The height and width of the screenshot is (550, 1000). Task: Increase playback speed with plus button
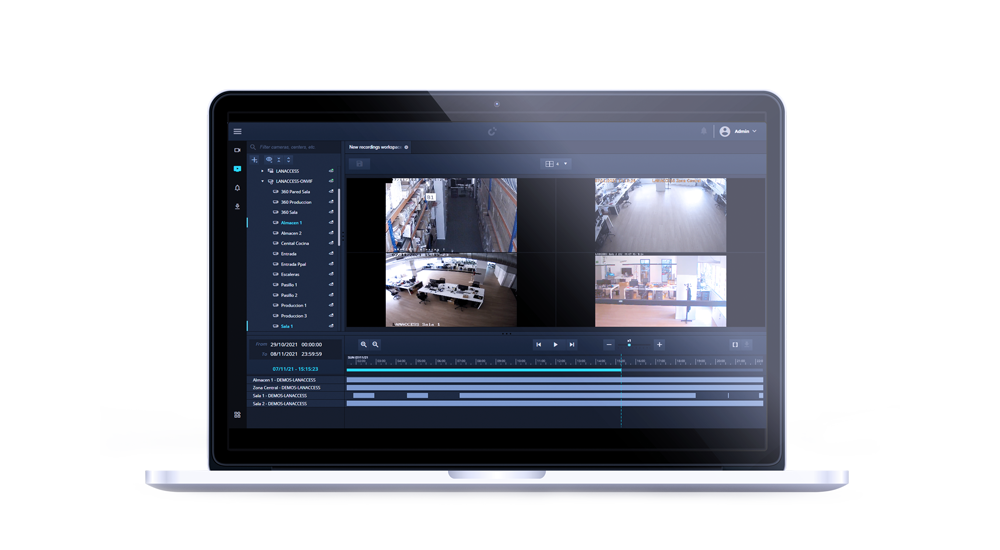(x=659, y=344)
